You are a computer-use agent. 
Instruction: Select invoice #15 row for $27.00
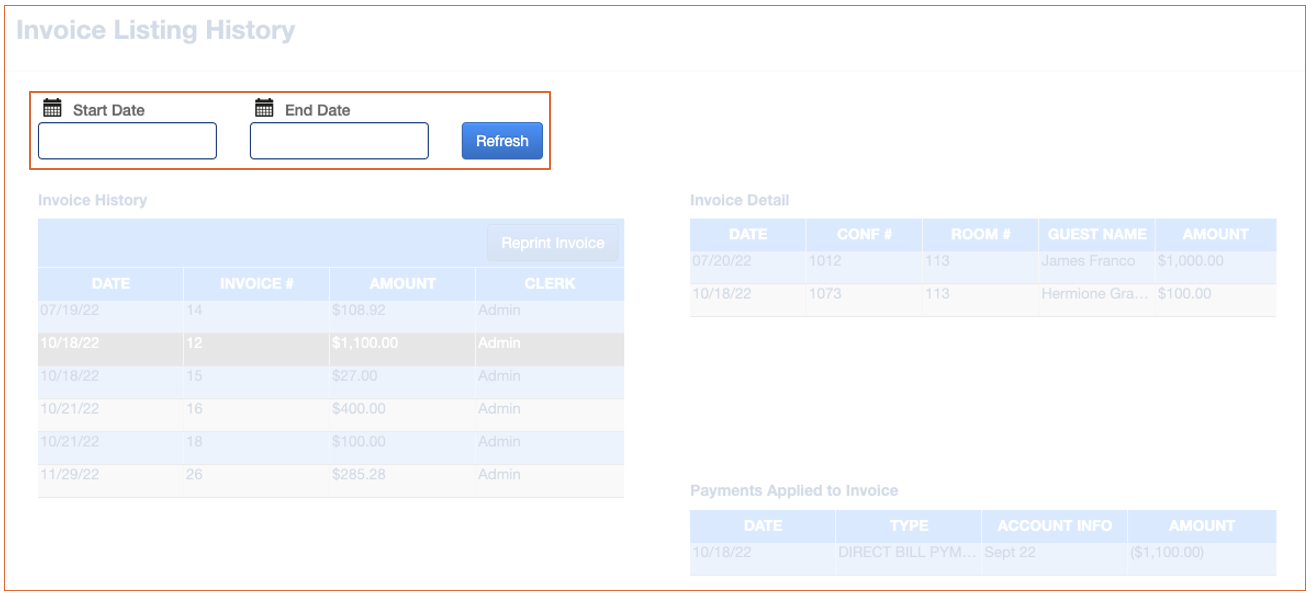coord(330,376)
